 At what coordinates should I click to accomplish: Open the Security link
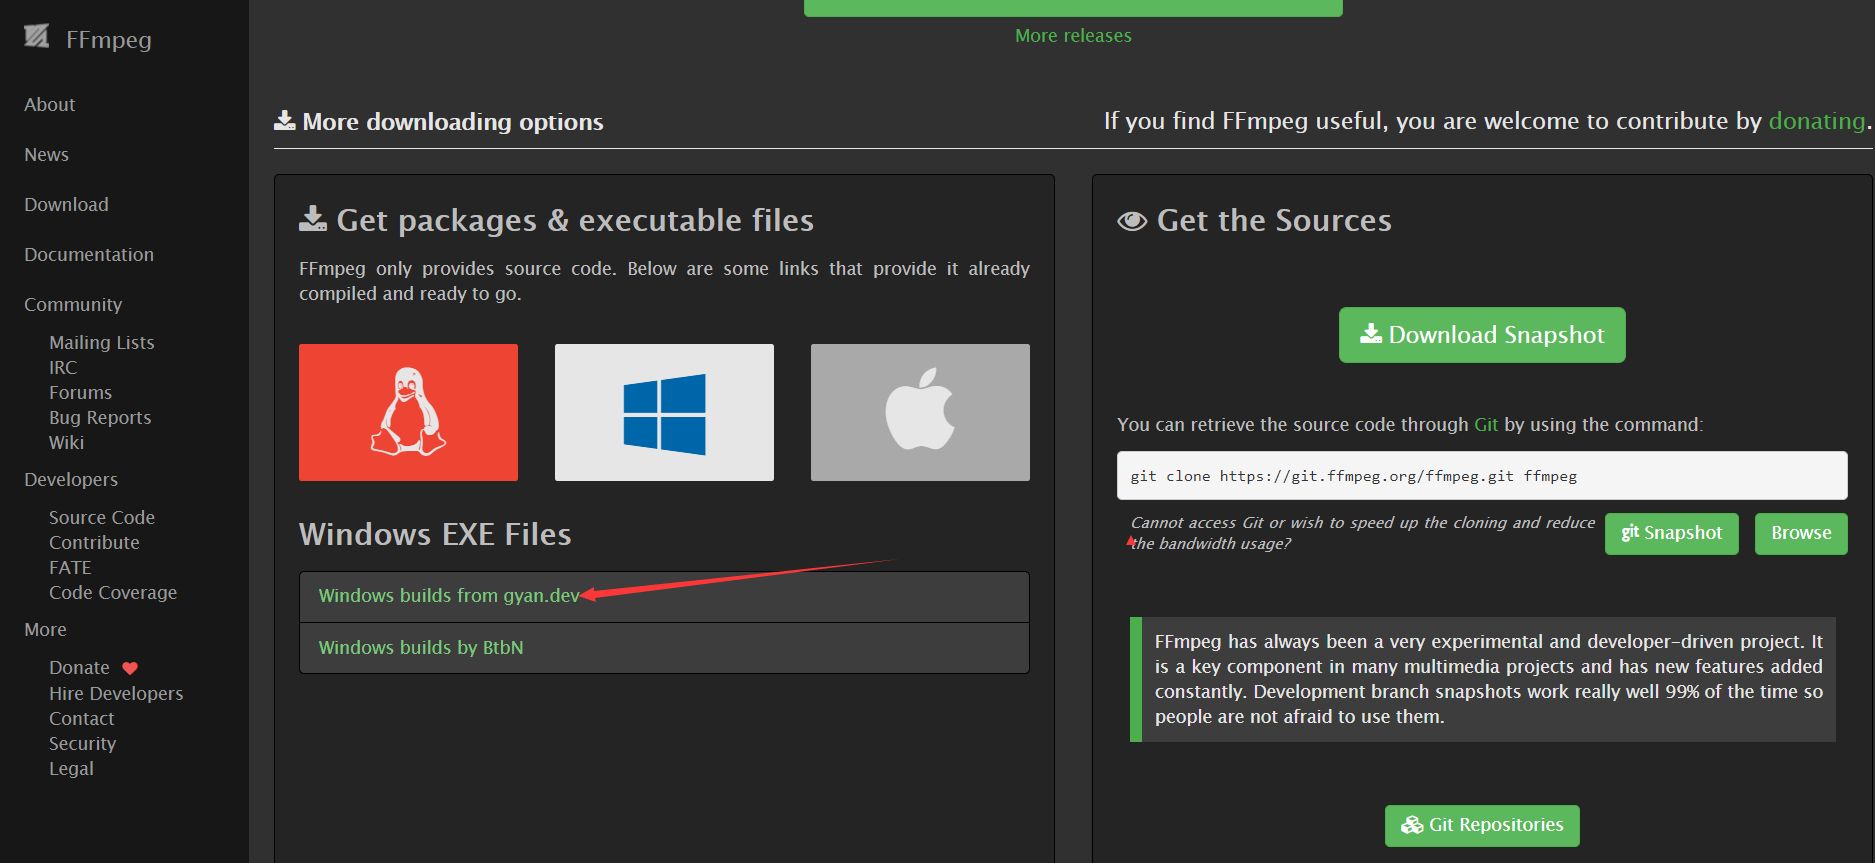pos(82,743)
